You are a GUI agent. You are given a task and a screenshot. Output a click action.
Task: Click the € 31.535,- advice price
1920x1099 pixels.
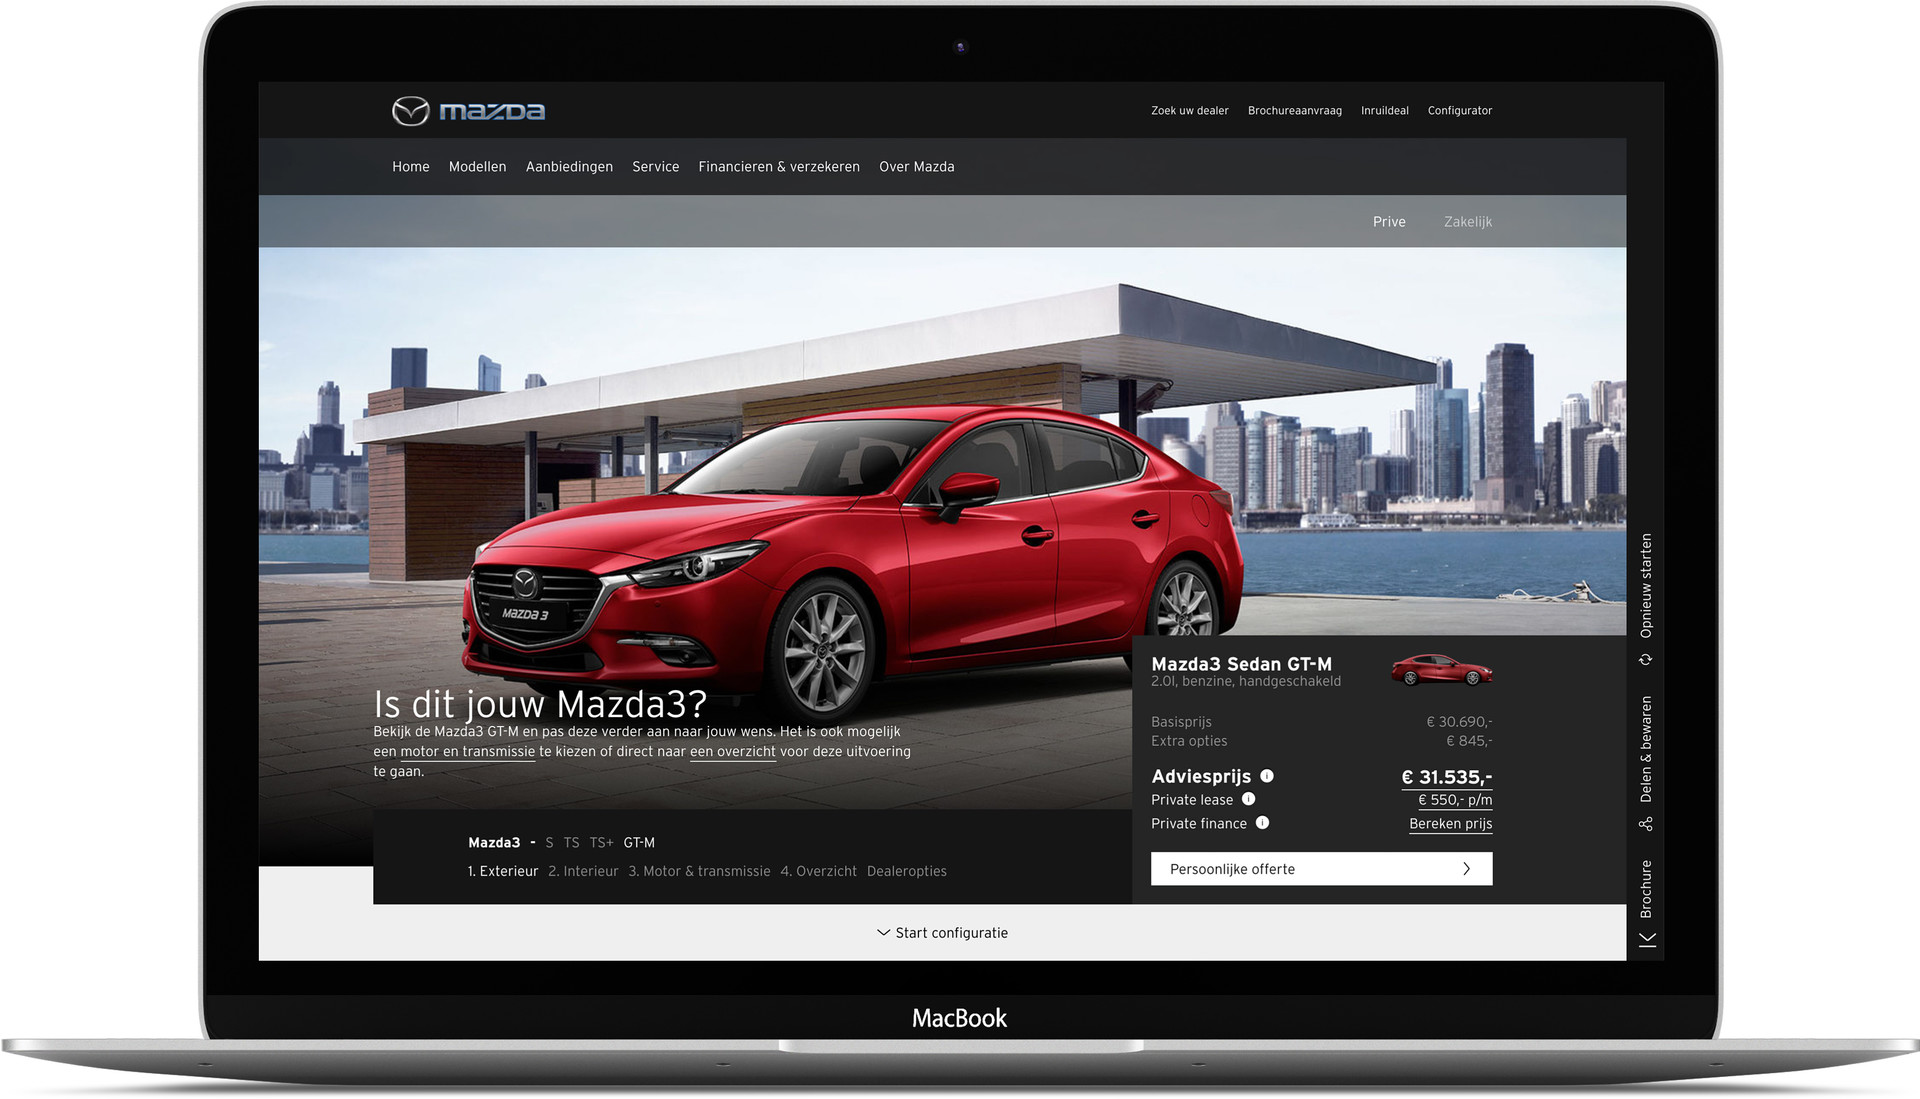pos(1446,778)
